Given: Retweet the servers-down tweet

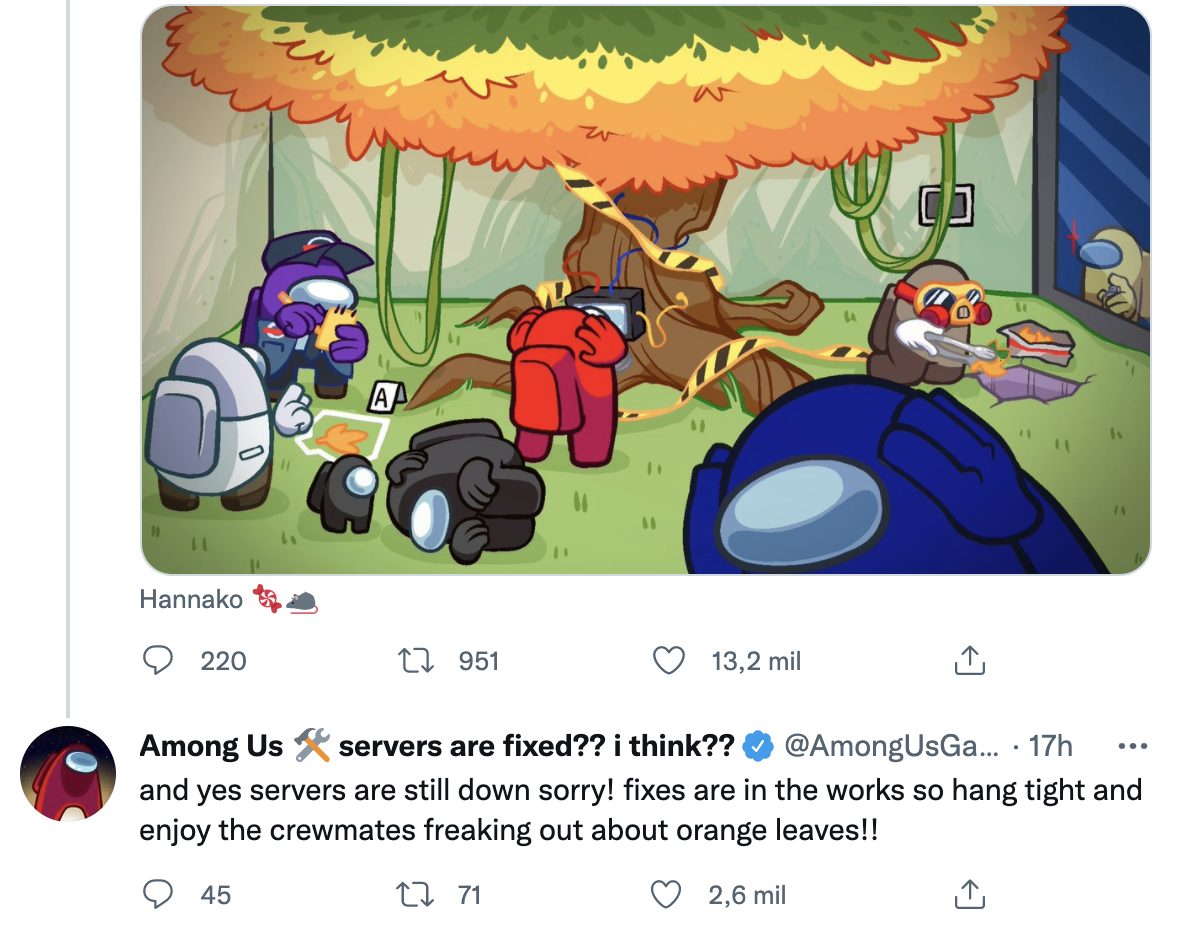Looking at the screenshot, I should (411, 894).
